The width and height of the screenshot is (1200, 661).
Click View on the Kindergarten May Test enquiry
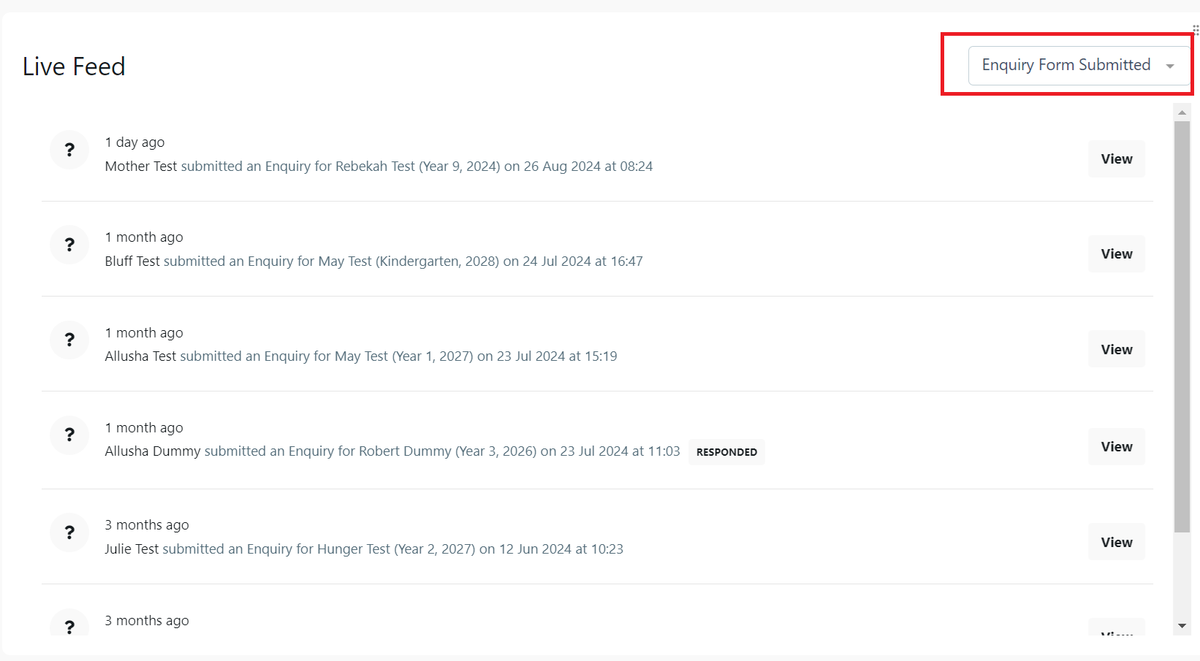[x=1116, y=253]
